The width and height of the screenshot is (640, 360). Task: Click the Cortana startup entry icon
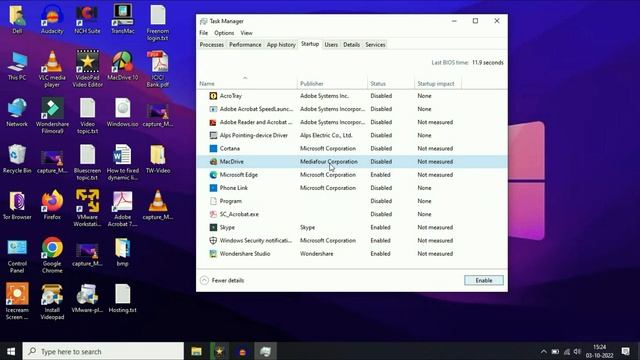point(213,149)
